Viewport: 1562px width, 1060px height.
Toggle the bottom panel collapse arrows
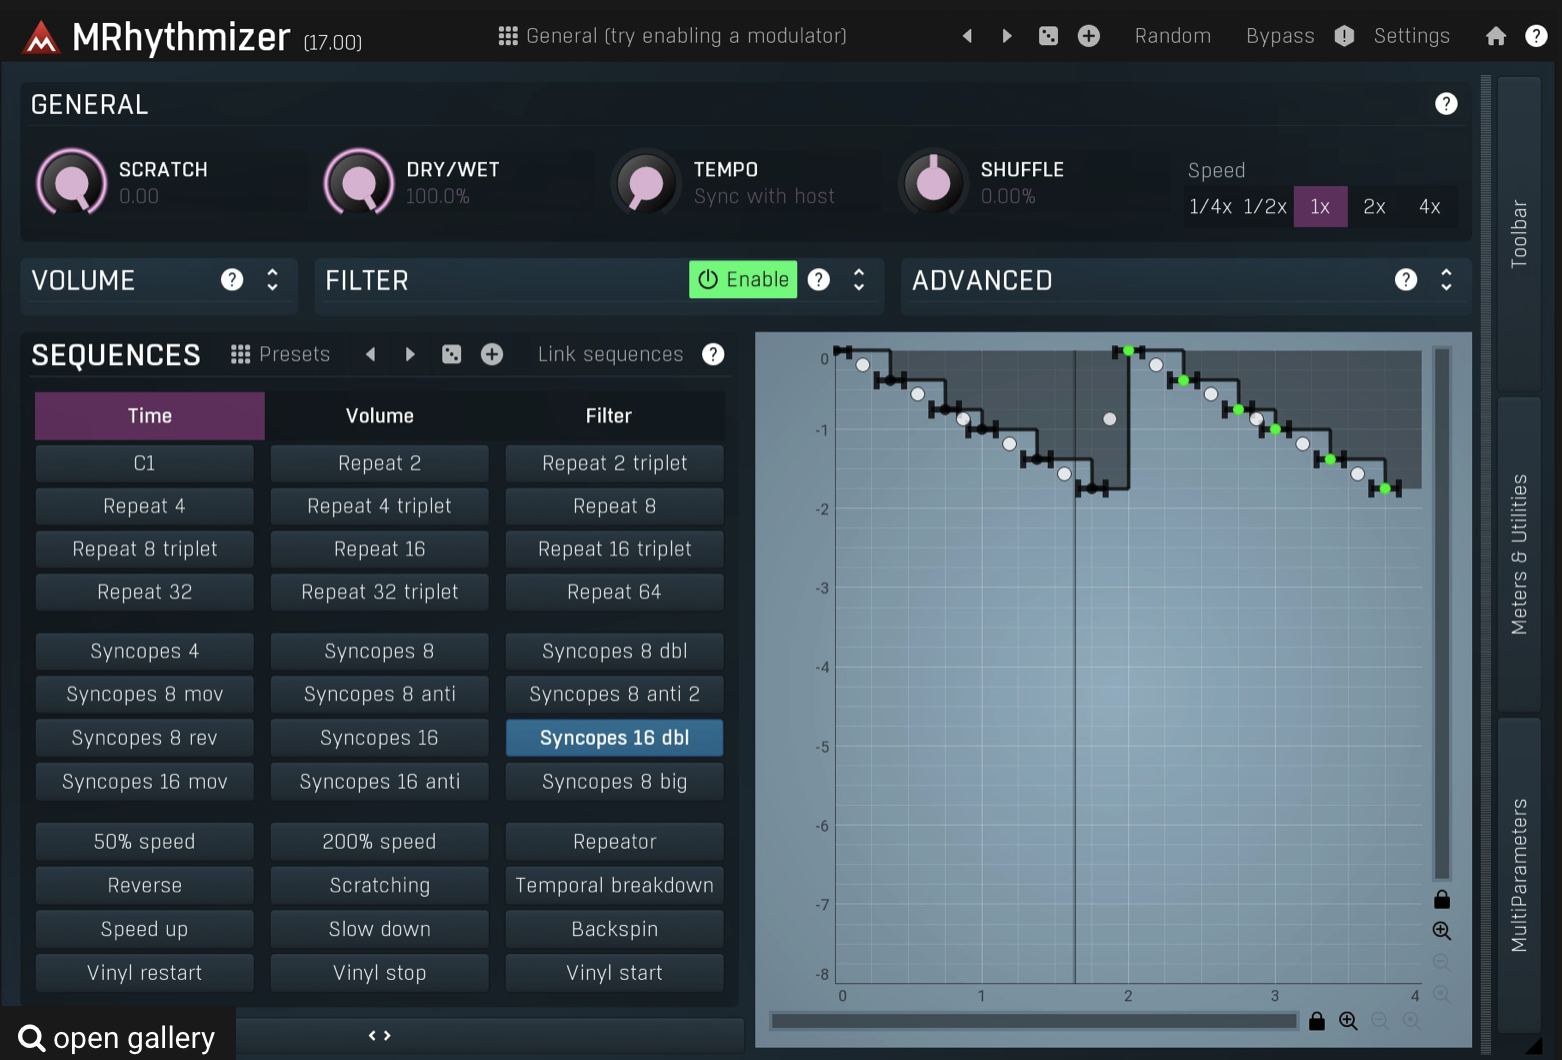coord(380,1036)
